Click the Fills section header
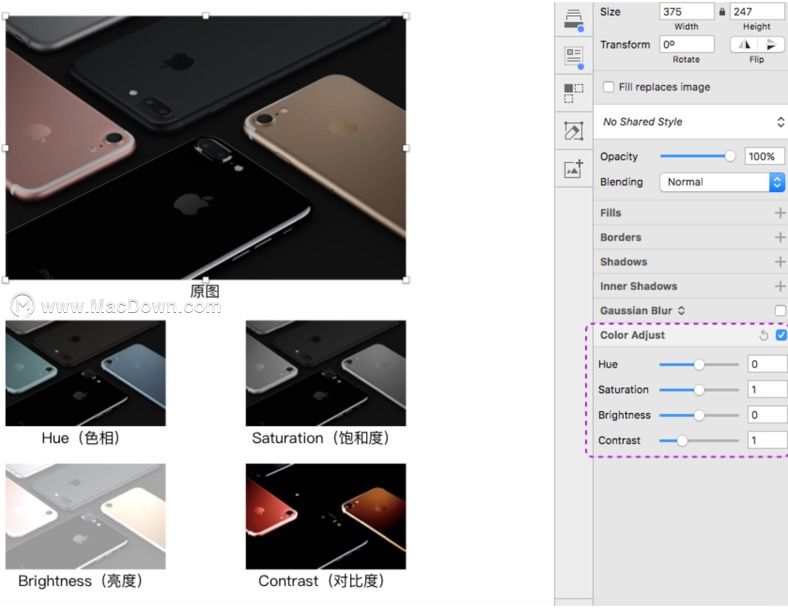 (611, 213)
